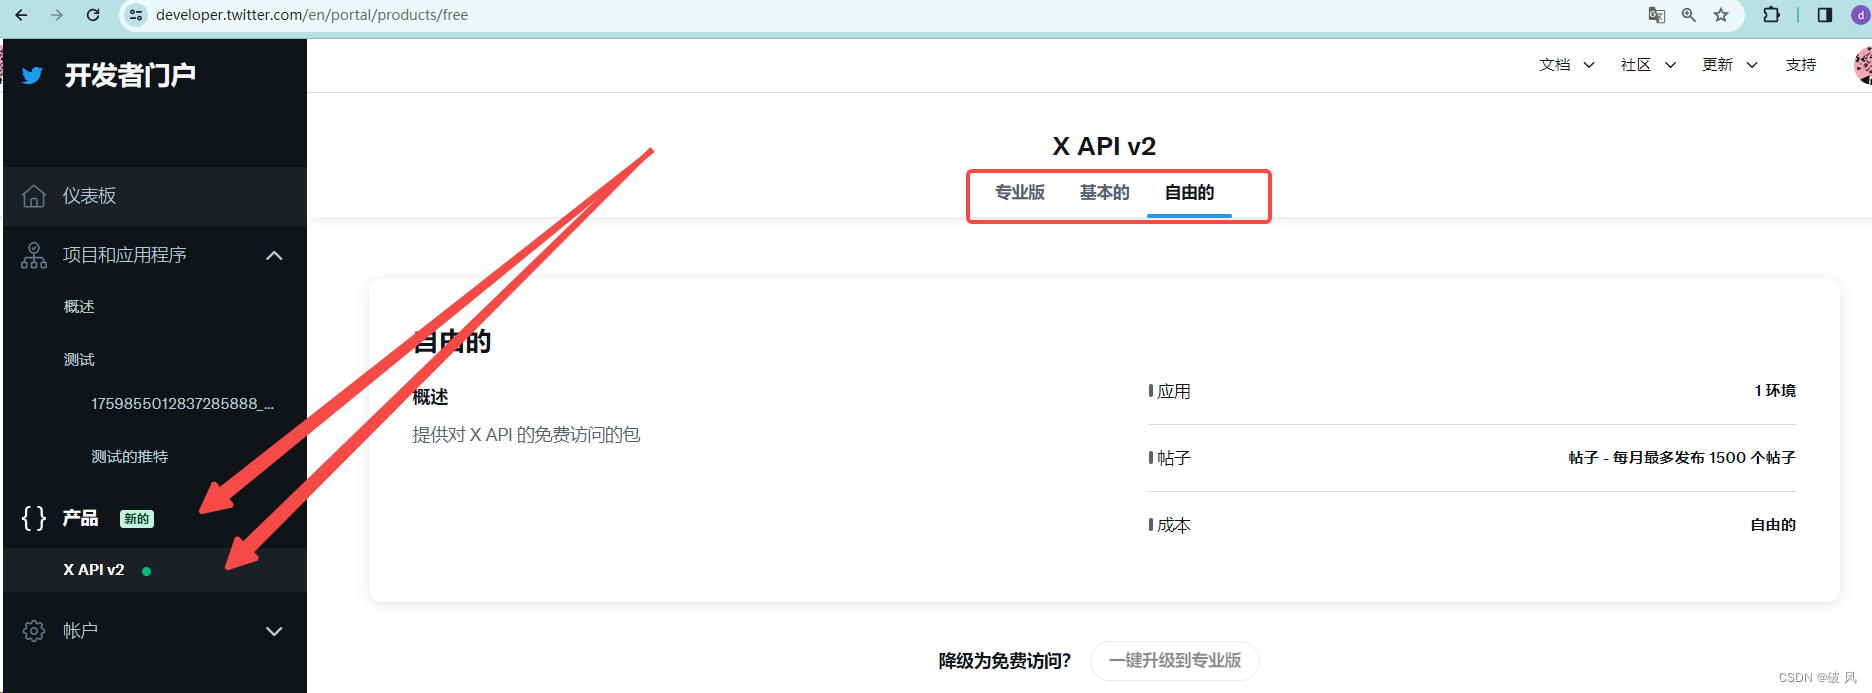Viewport: 1872px width, 693px height.
Task: Open the zoom magnifier icon
Action: pos(1689,15)
